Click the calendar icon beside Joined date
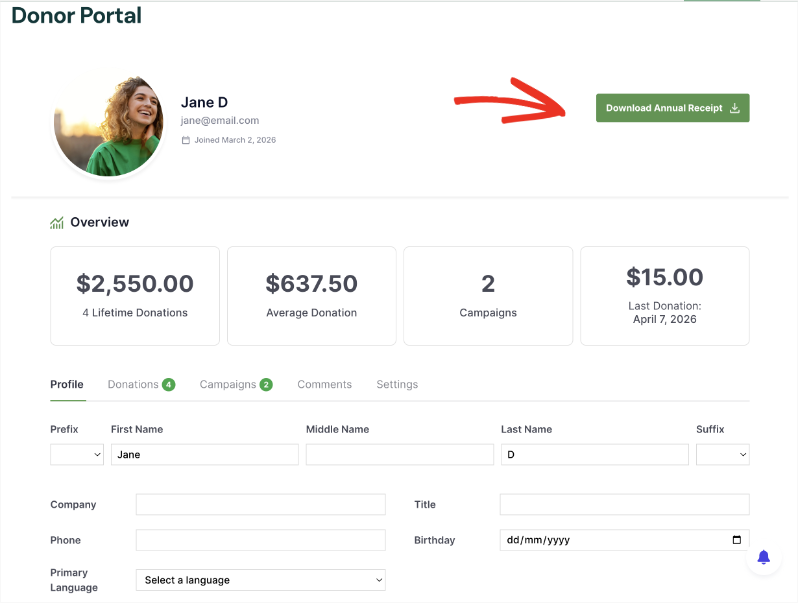 click(186, 140)
